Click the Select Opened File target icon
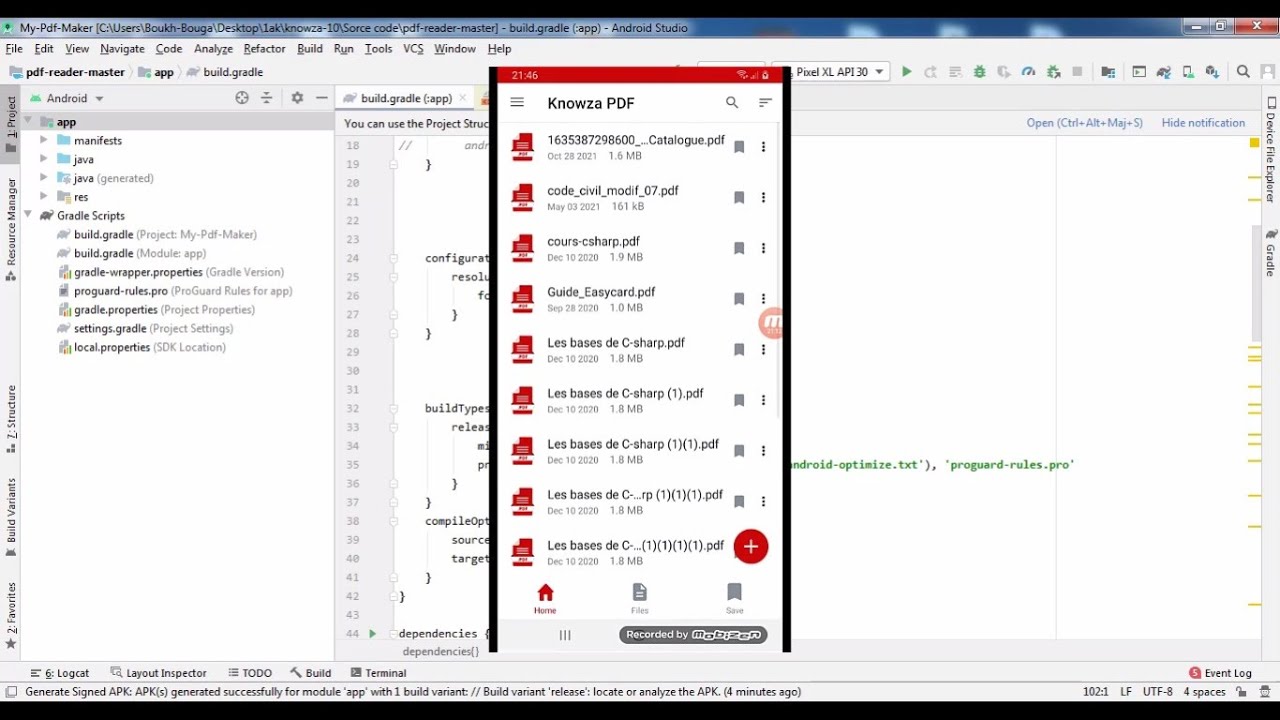This screenshot has height=720, width=1280. (x=242, y=98)
